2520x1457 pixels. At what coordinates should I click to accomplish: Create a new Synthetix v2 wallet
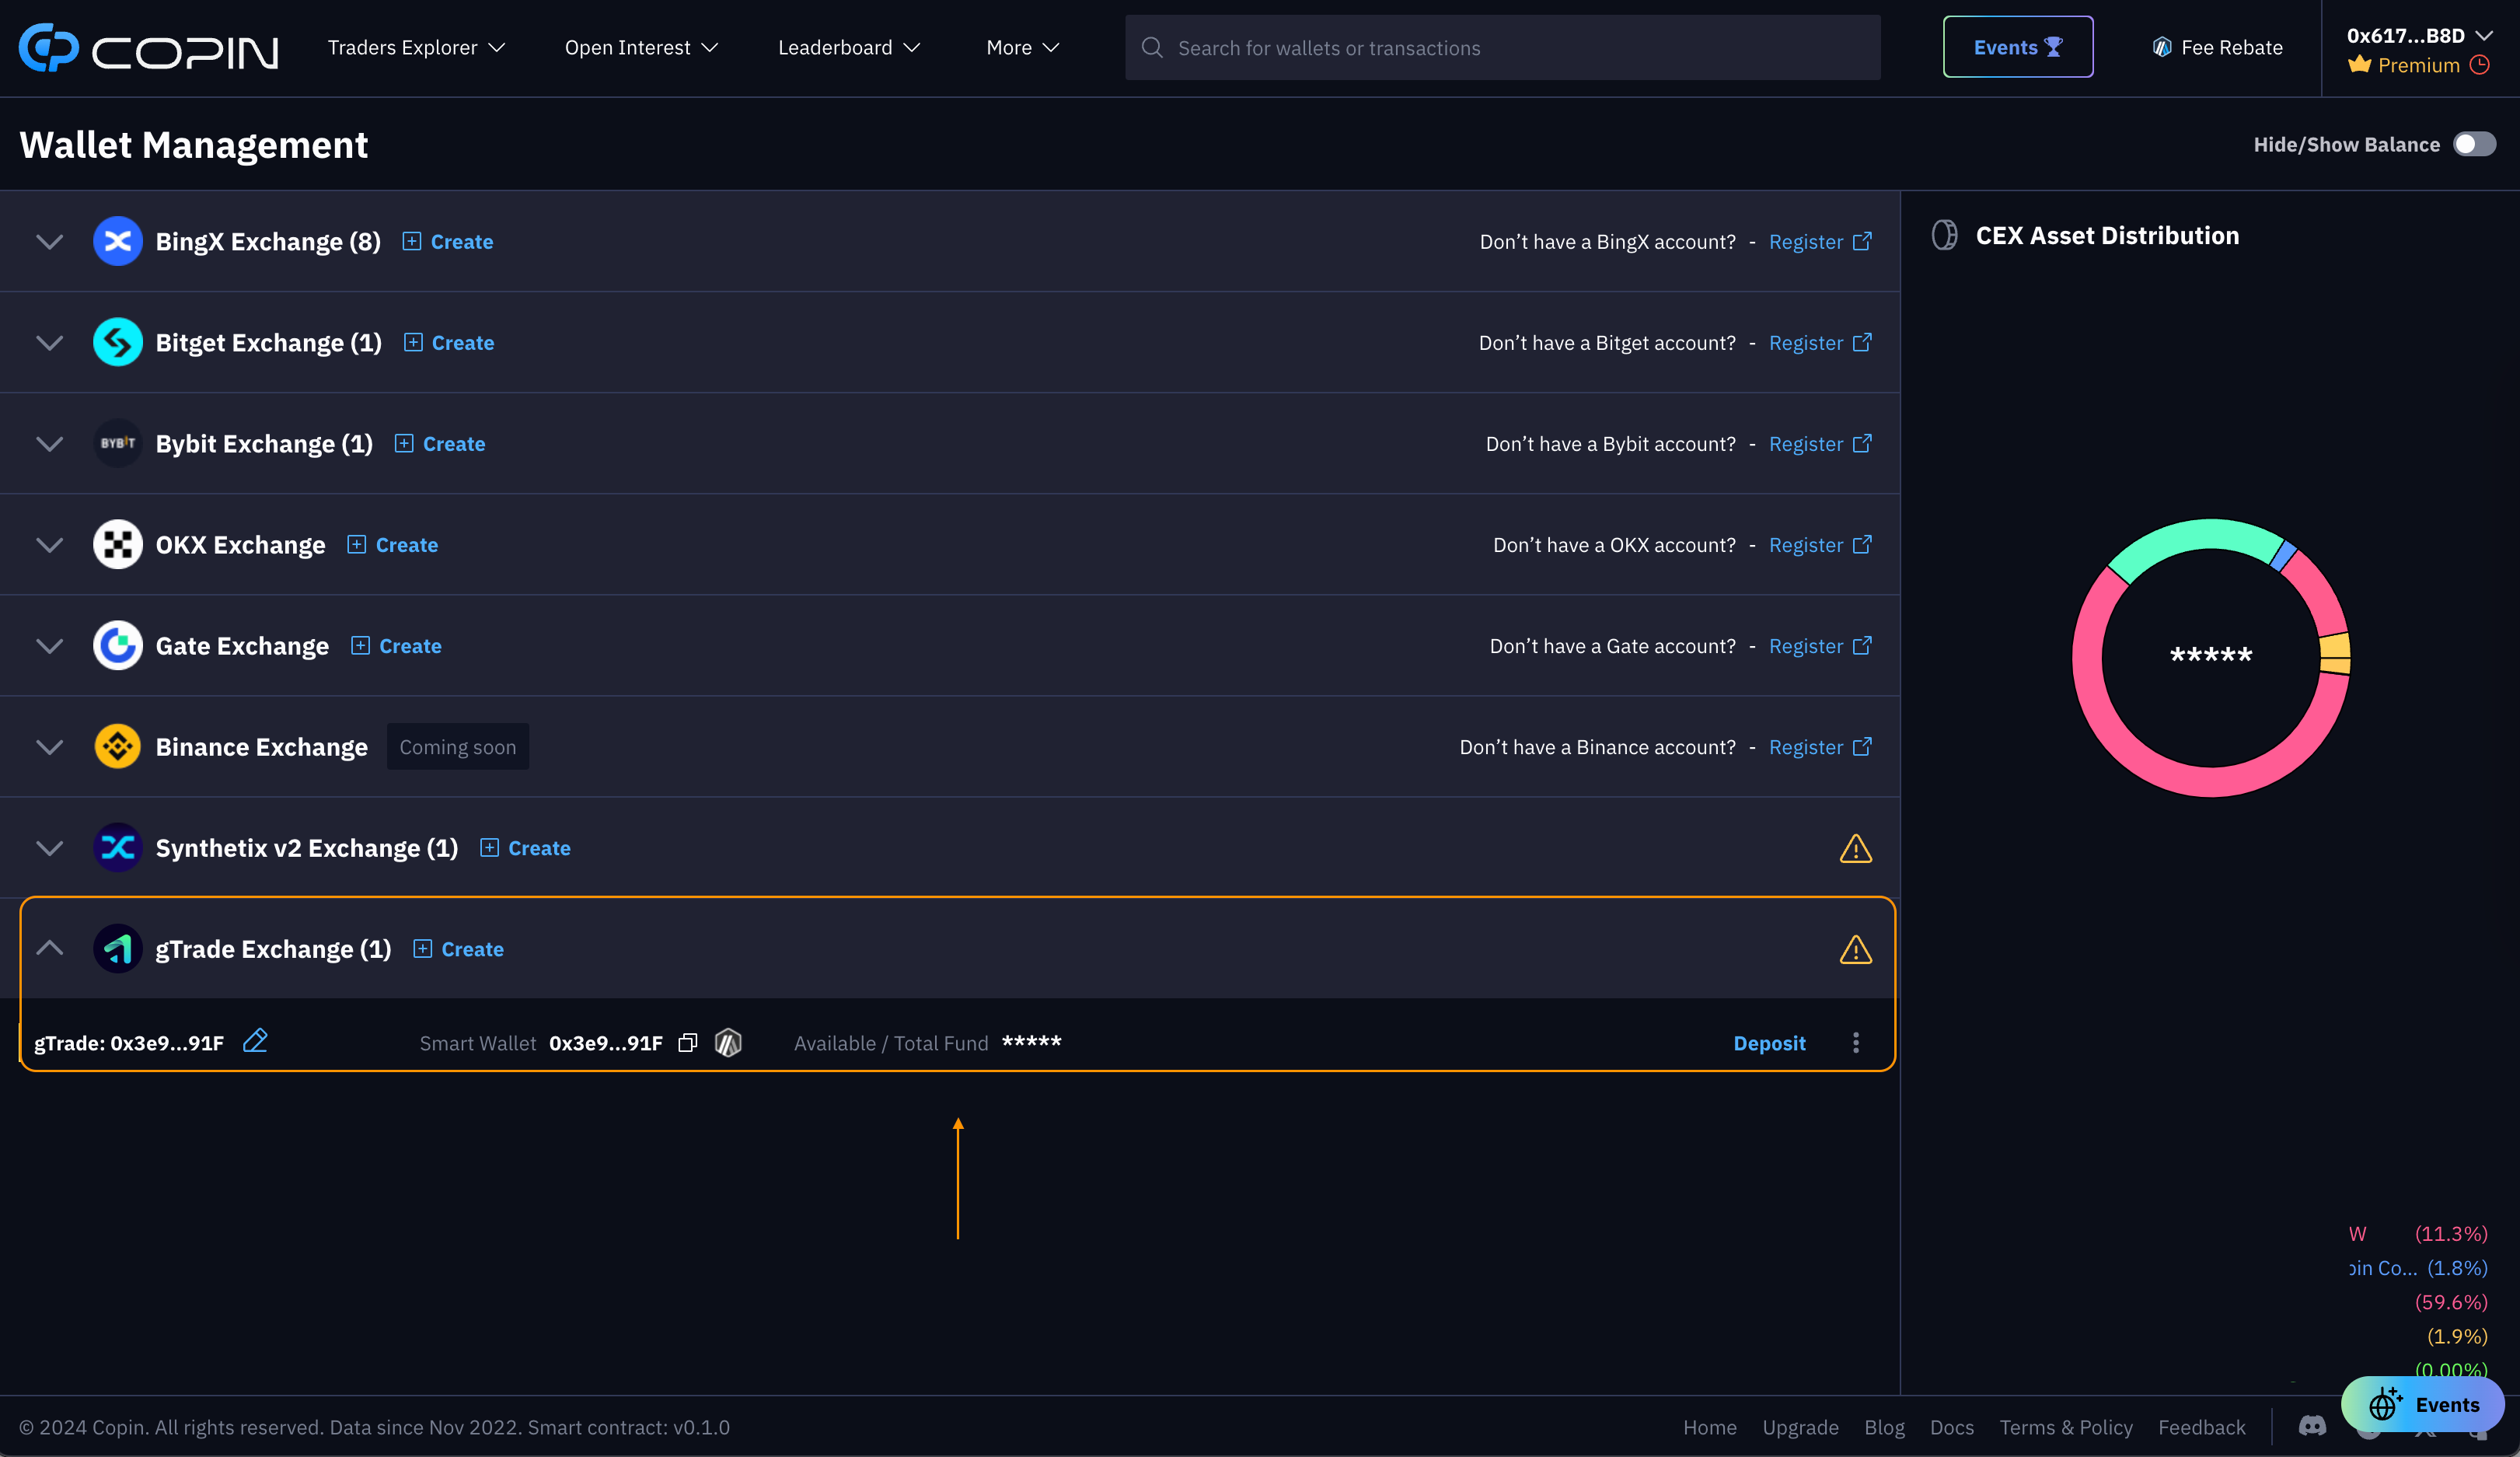(x=525, y=847)
